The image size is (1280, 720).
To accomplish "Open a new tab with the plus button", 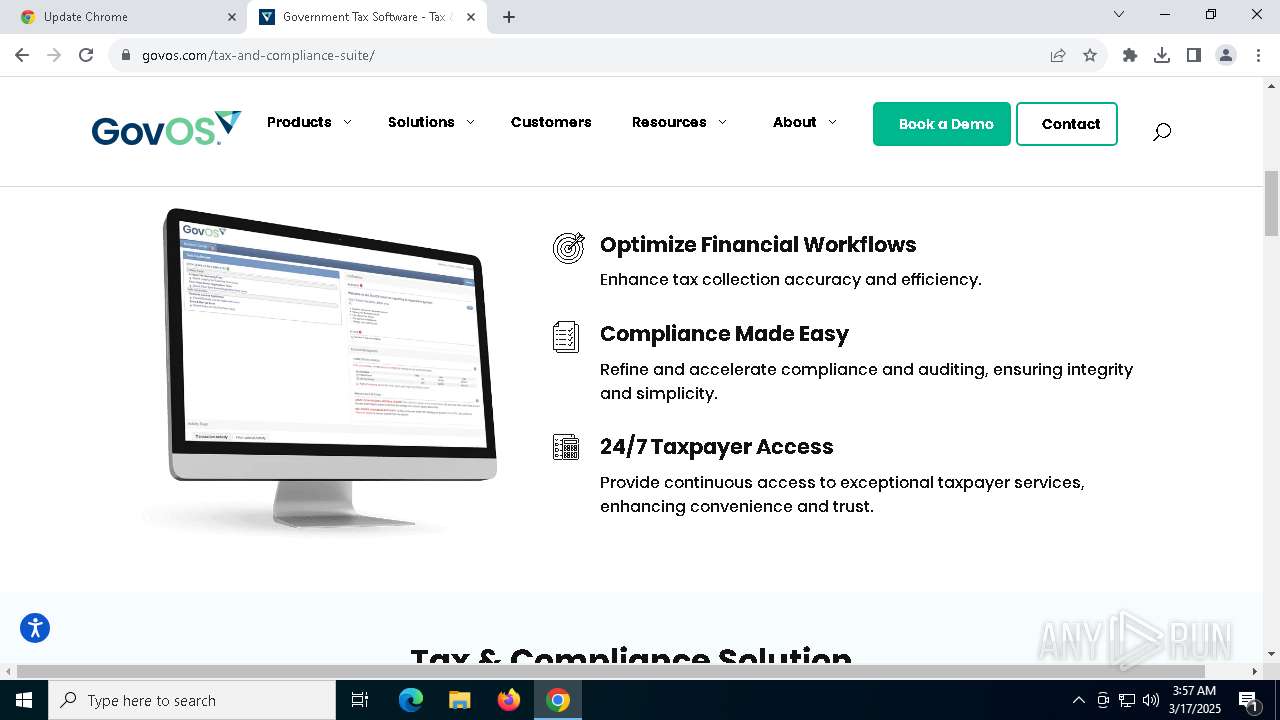I will 509,17.
